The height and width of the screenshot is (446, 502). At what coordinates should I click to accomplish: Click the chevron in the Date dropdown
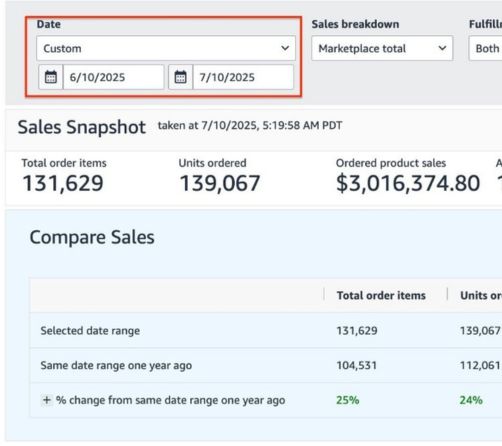(285, 48)
